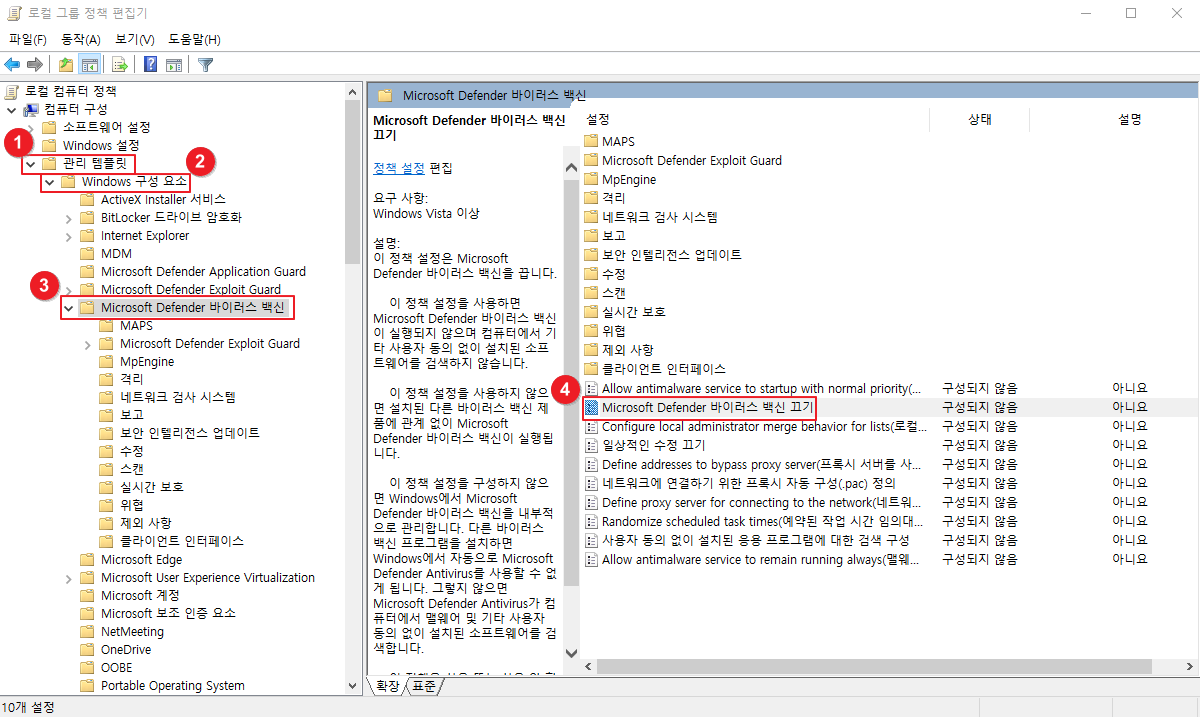Click left tree scrollbar down arrow
The image size is (1200, 717).
click(x=352, y=686)
